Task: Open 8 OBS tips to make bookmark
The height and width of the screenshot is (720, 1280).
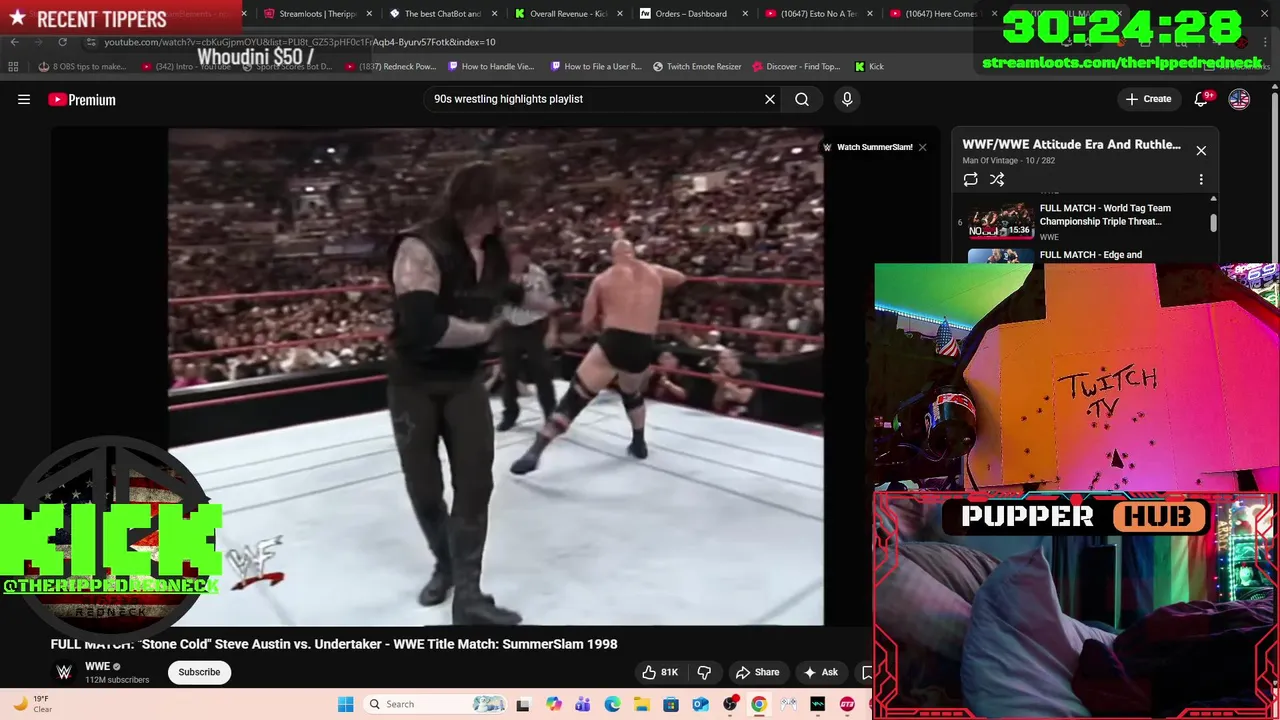Action: click(x=83, y=67)
